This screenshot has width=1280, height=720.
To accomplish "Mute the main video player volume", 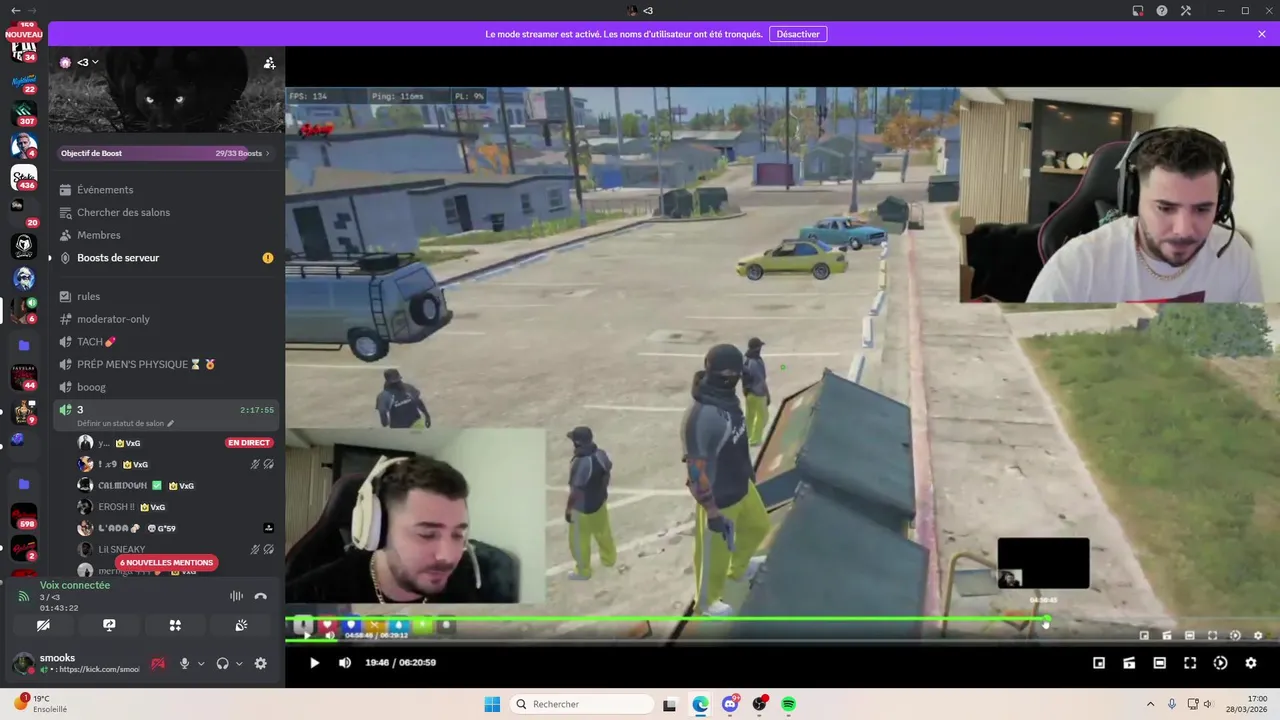I will point(345,662).
